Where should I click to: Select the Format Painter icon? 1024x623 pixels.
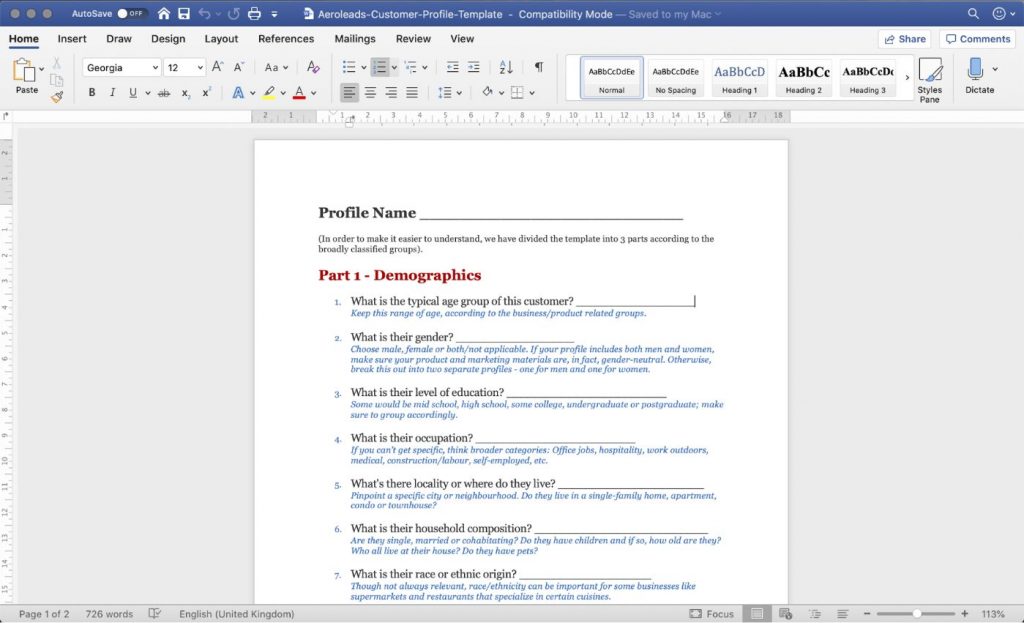tap(57, 96)
